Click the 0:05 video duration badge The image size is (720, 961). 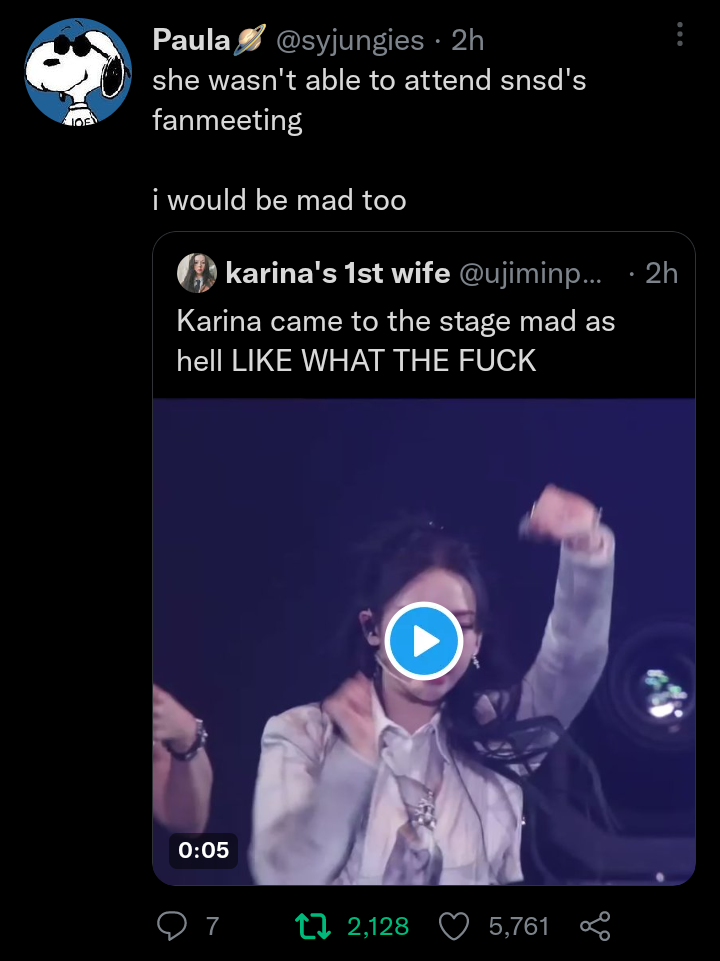(203, 850)
